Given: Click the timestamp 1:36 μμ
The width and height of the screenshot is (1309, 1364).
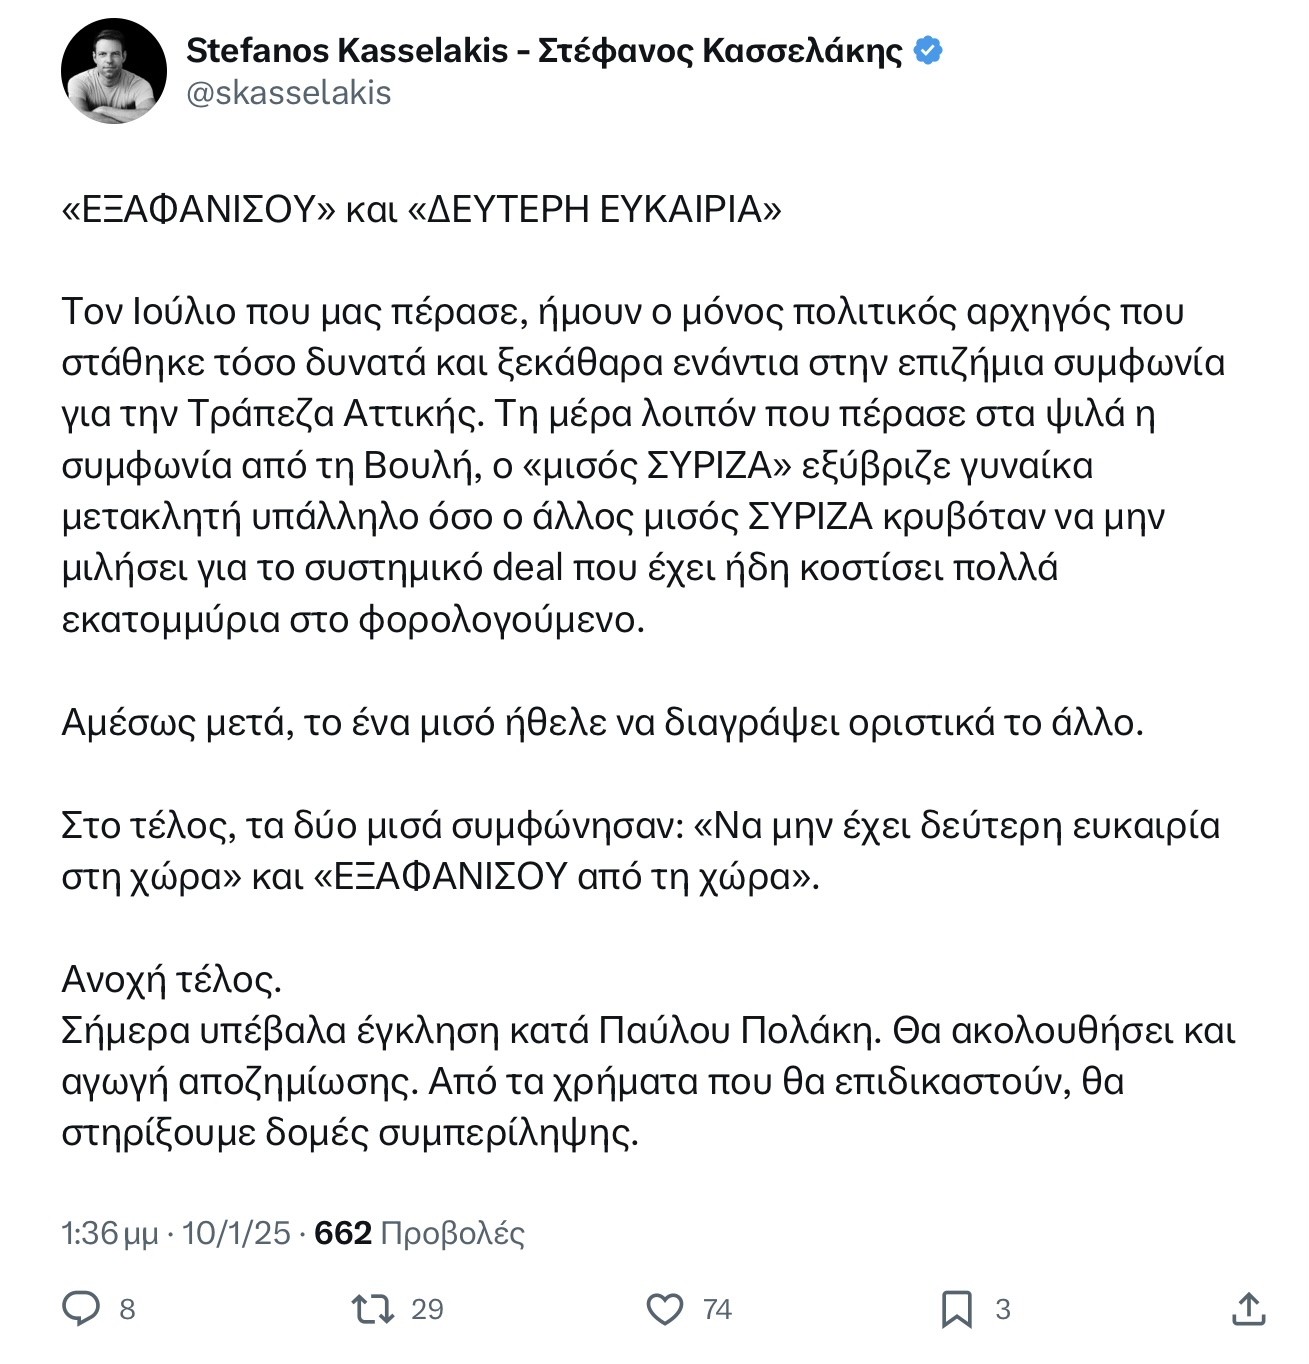Looking at the screenshot, I should pyautogui.click(x=110, y=1233).
